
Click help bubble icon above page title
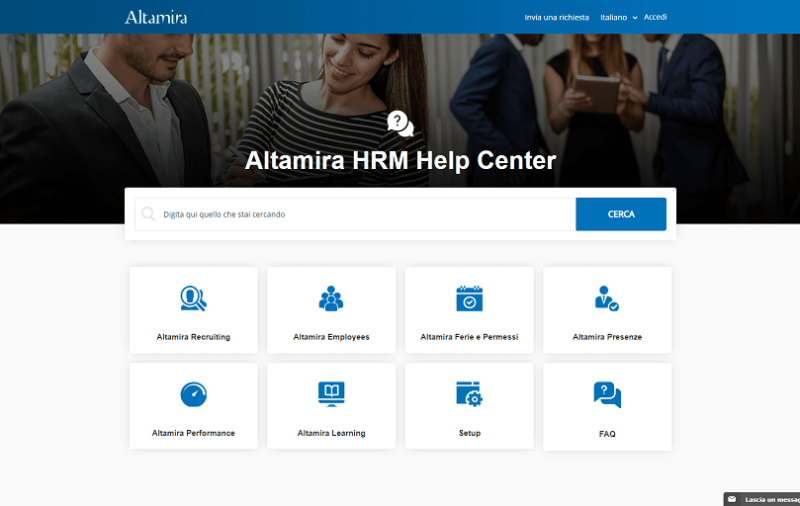click(401, 124)
